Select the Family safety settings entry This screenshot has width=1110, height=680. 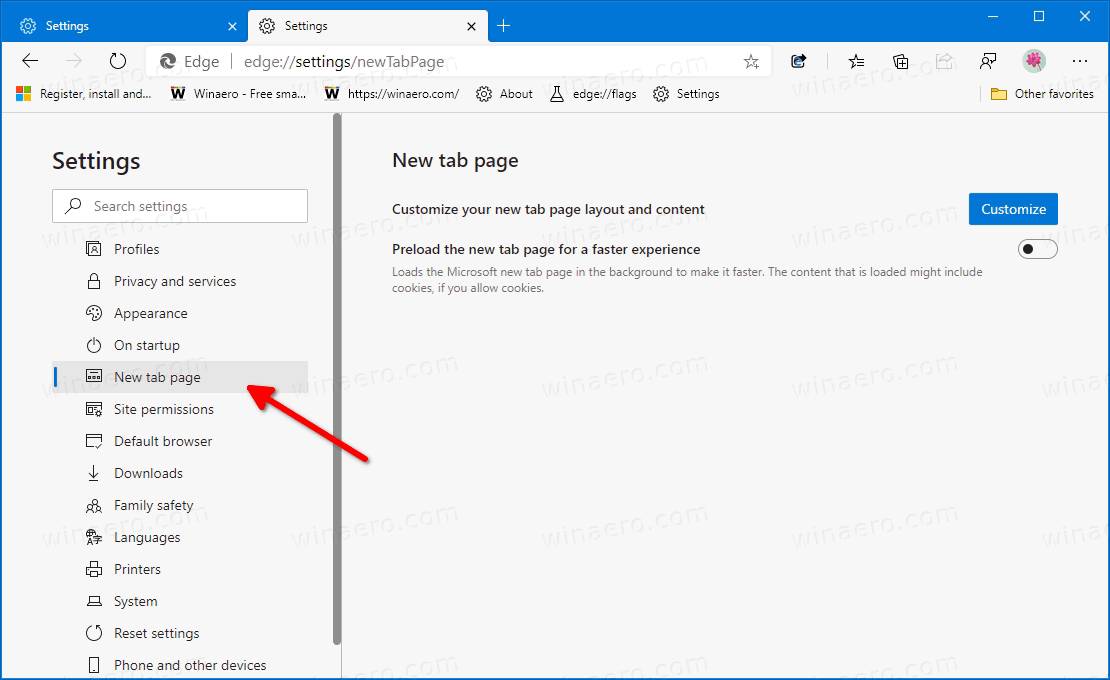(155, 505)
